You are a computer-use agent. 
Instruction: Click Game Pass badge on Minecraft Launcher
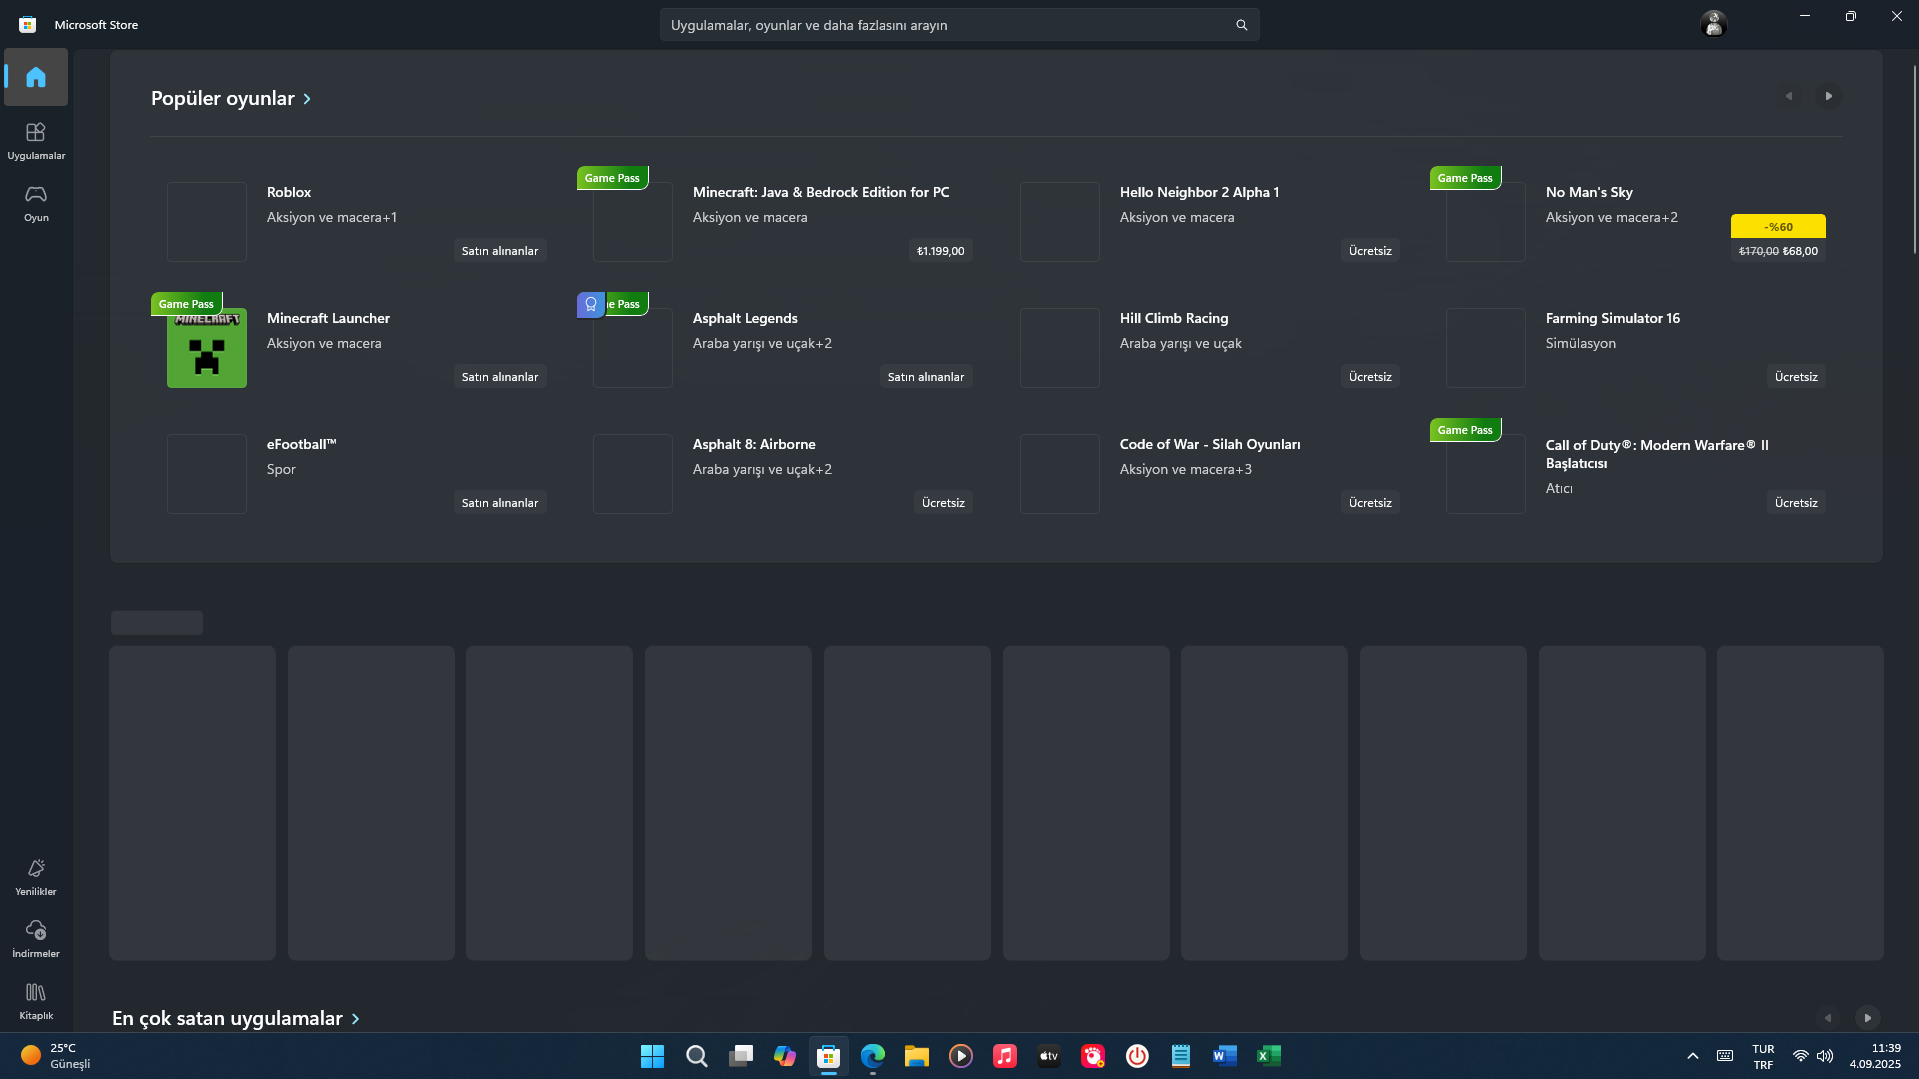pyautogui.click(x=186, y=304)
